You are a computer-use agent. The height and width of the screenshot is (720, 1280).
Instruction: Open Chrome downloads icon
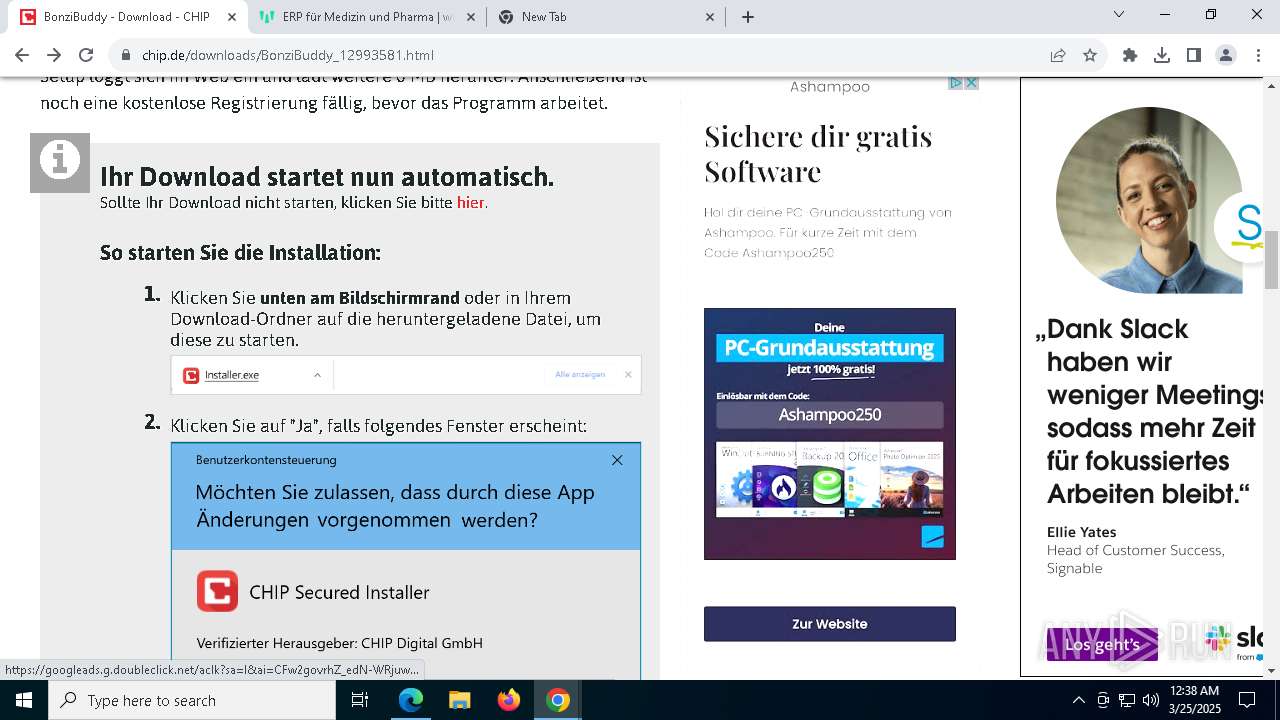pos(1162,55)
